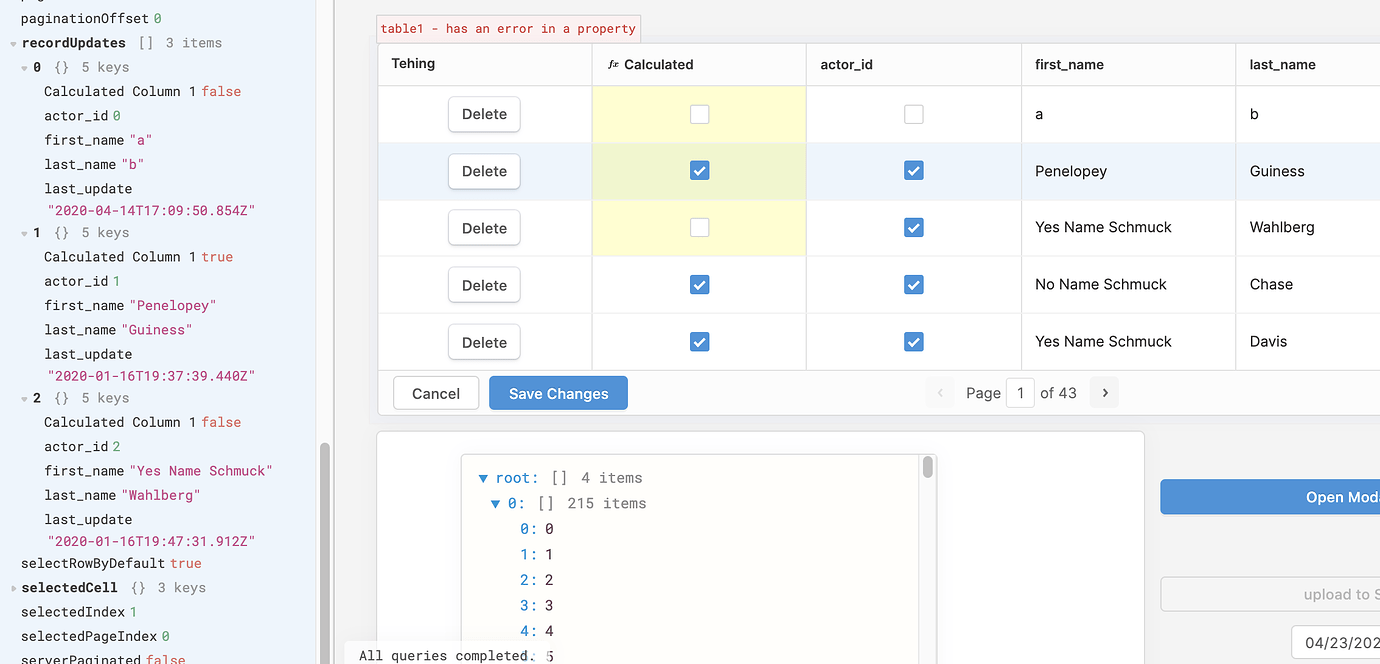Screen dimensions: 1380x664
Task: Click the previous page chevron arrow
Action: pos(940,392)
